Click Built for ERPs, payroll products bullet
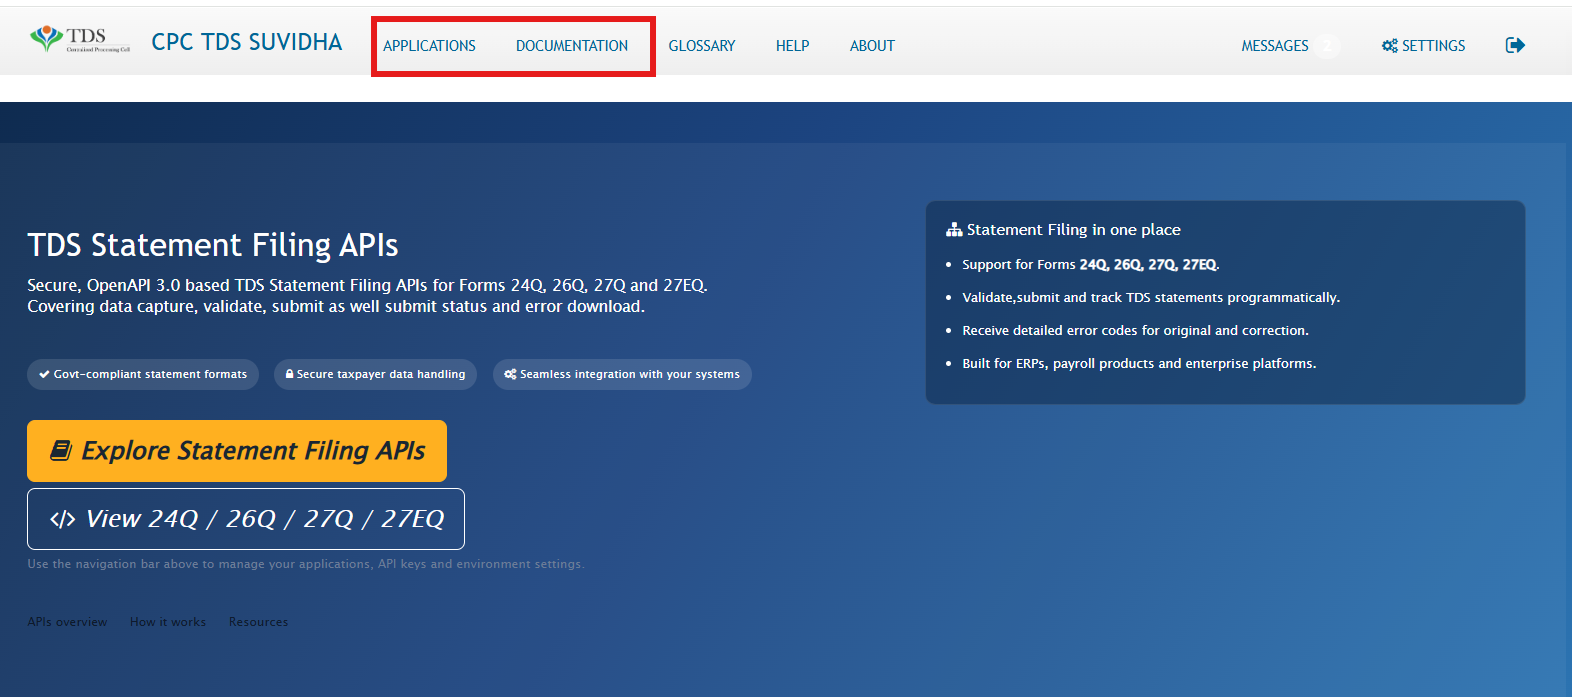 point(1139,364)
